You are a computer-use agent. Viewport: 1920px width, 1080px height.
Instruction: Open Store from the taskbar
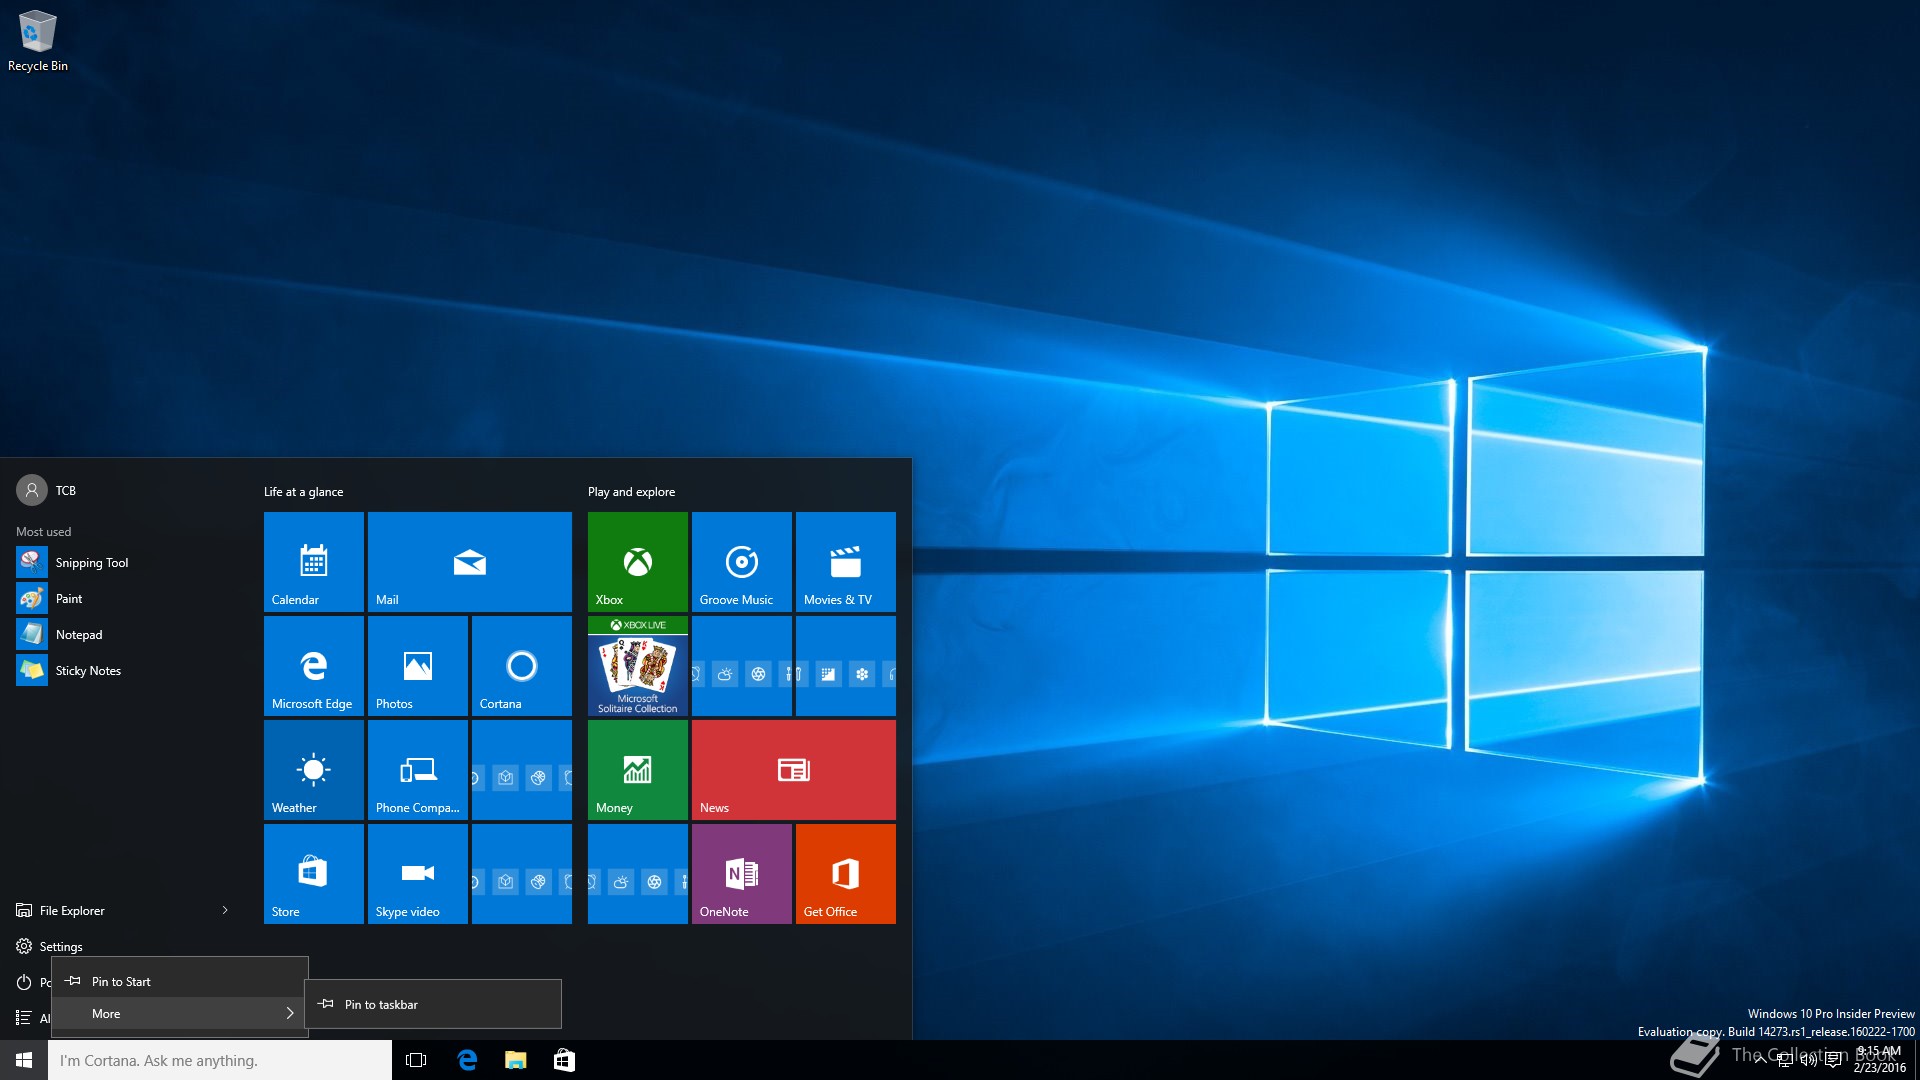(564, 1060)
